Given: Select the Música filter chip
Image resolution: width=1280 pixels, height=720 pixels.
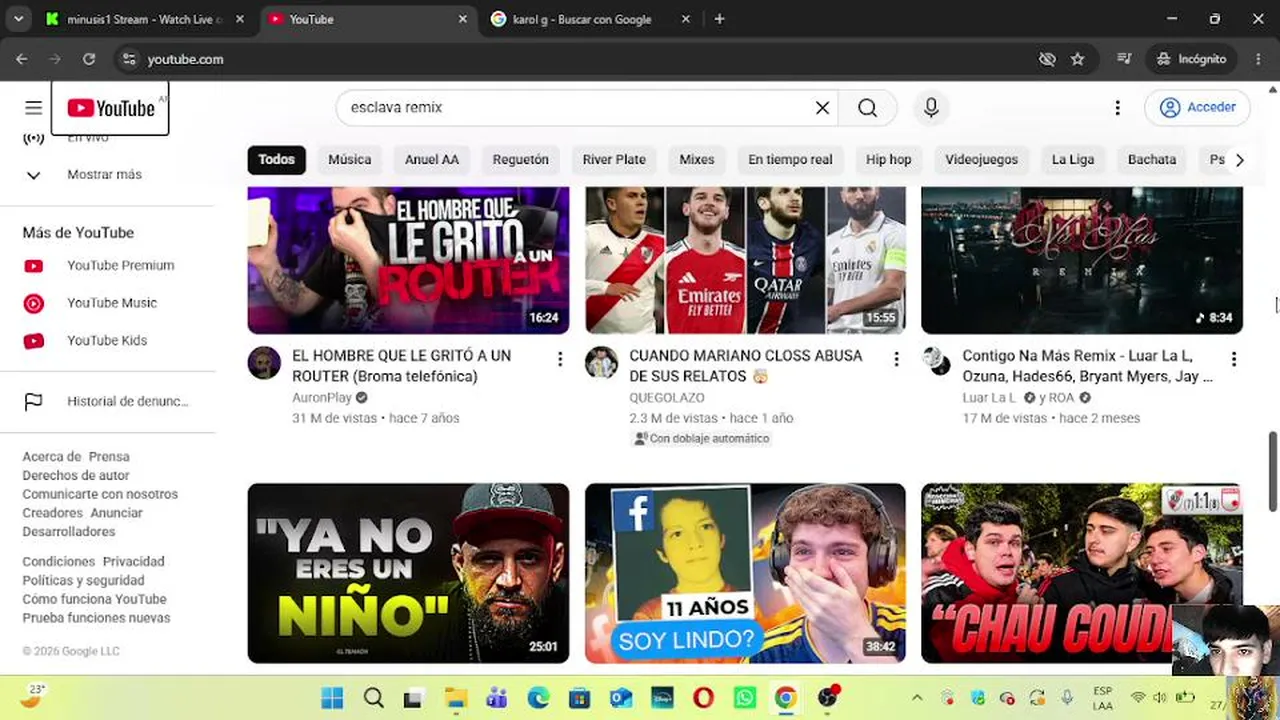Looking at the screenshot, I should click(350, 160).
